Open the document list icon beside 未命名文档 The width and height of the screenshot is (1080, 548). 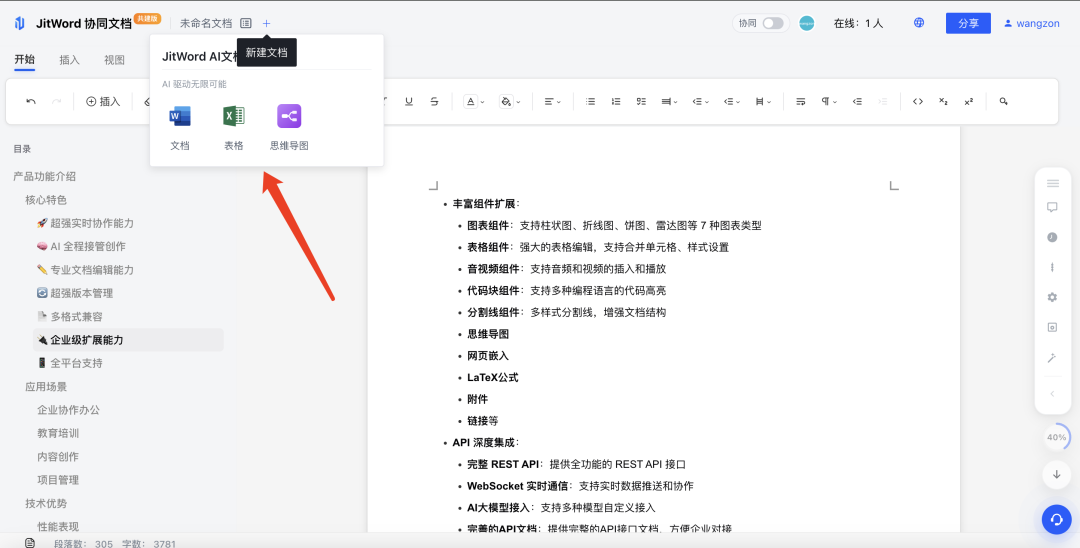(246, 23)
